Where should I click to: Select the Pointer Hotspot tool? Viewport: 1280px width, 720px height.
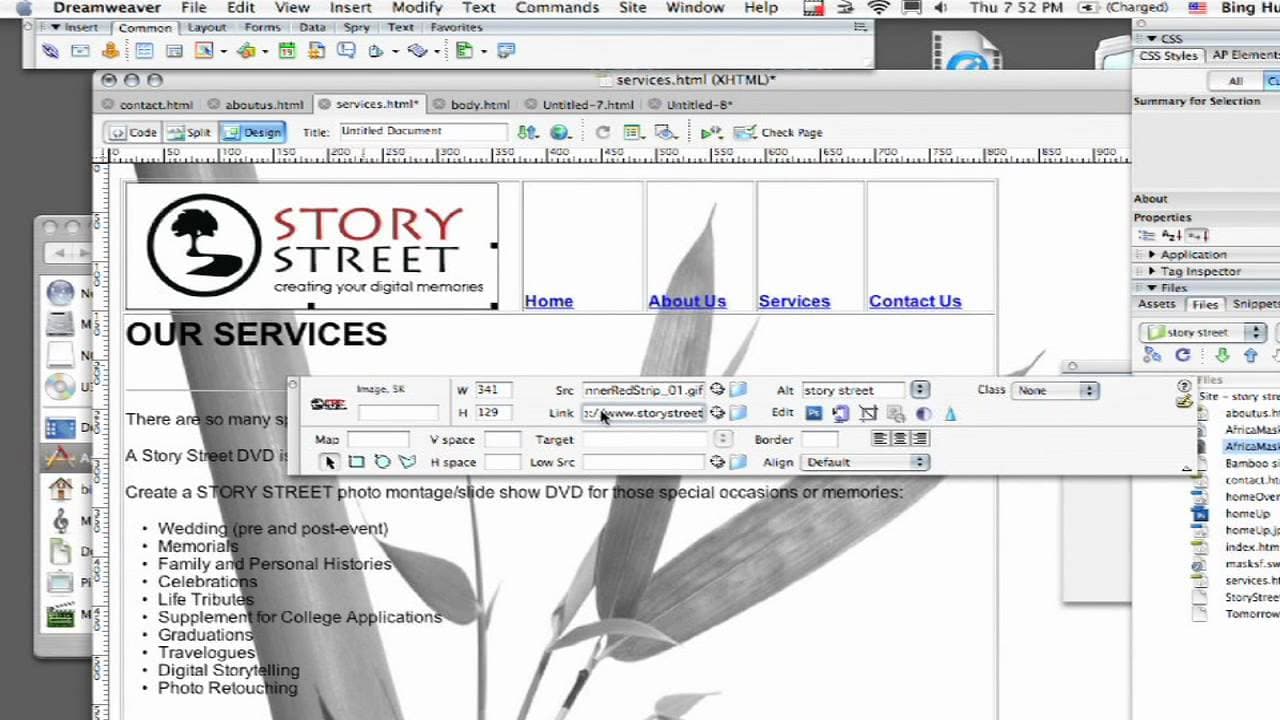point(330,462)
